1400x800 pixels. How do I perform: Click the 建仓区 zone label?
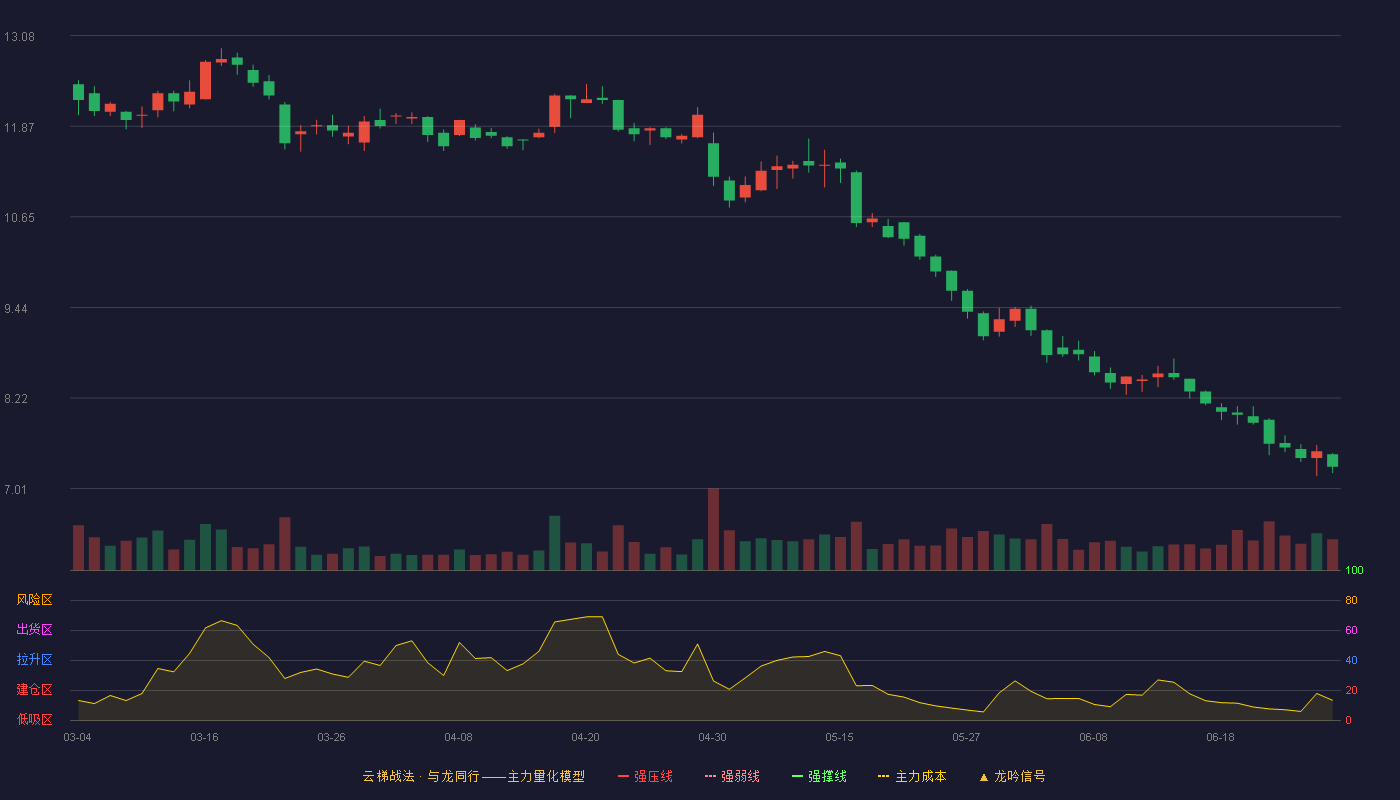34,690
